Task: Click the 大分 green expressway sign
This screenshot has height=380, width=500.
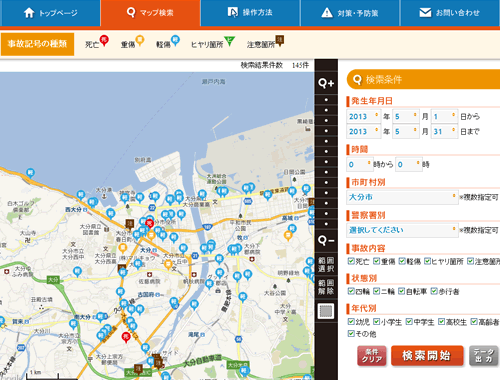Action: click(x=53, y=280)
